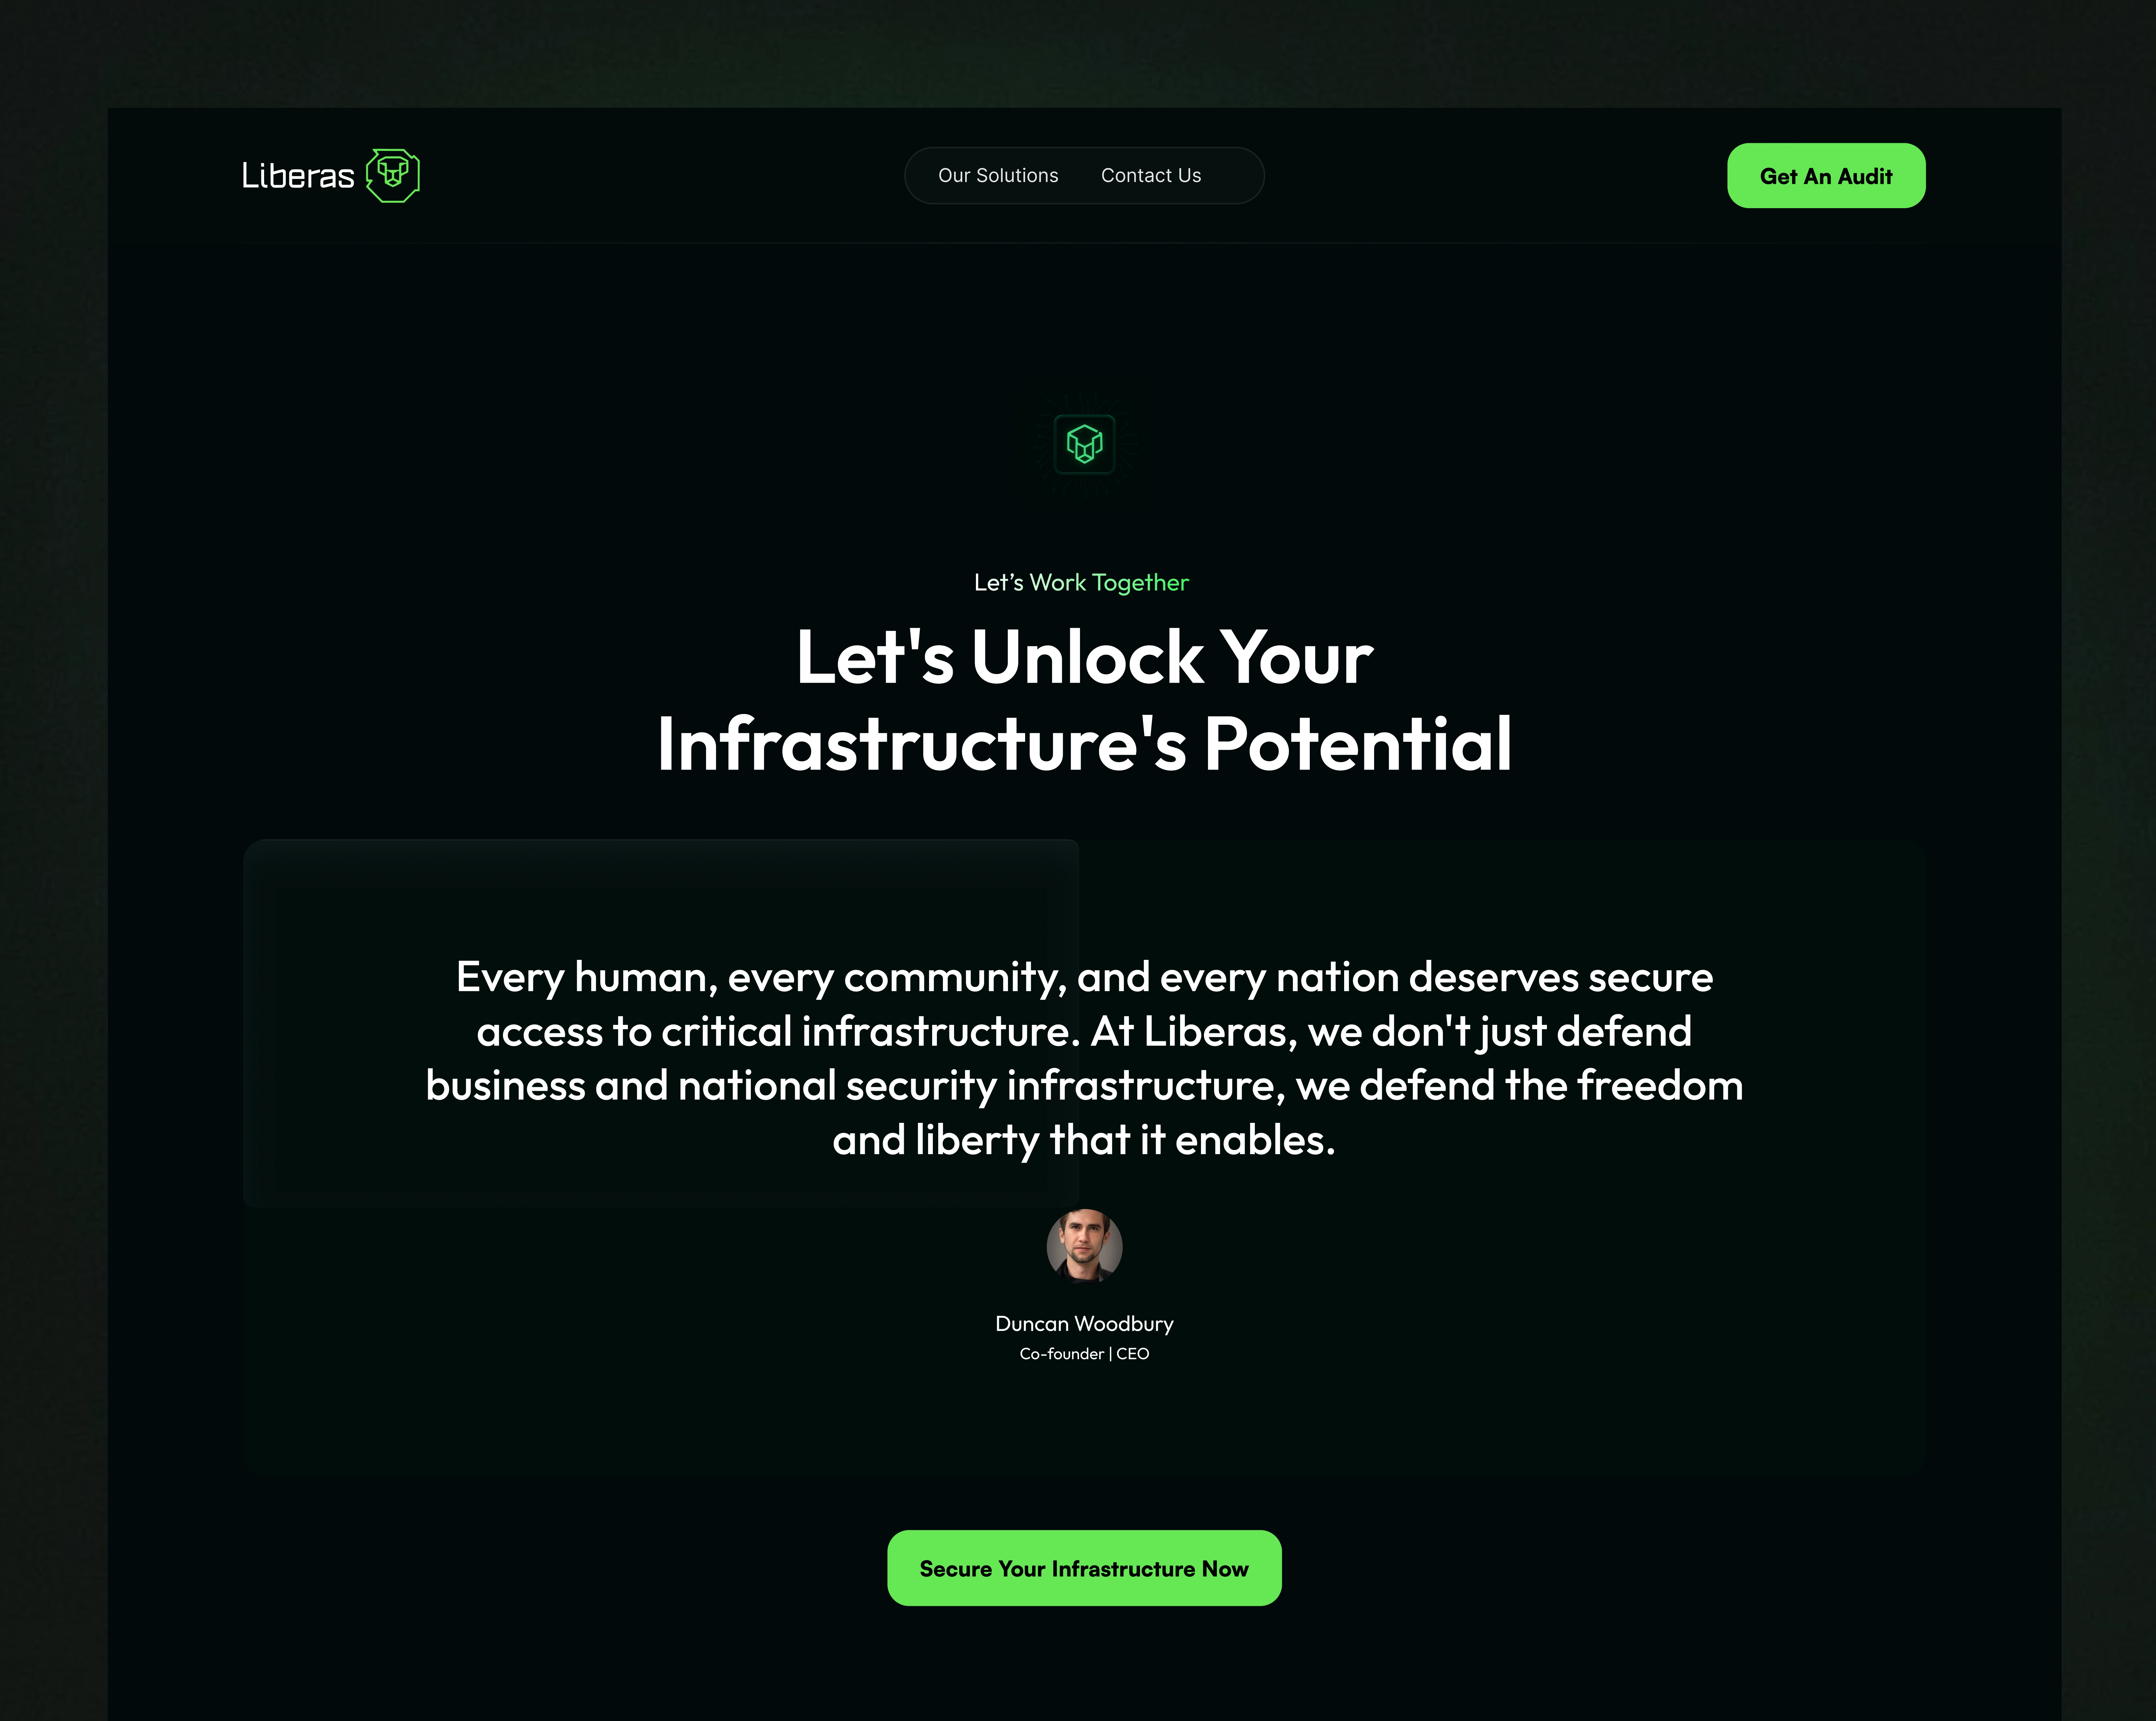Viewport: 2156px width, 1721px height.
Task: Click the Liberas wordmark in the header
Action: pos(298,176)
